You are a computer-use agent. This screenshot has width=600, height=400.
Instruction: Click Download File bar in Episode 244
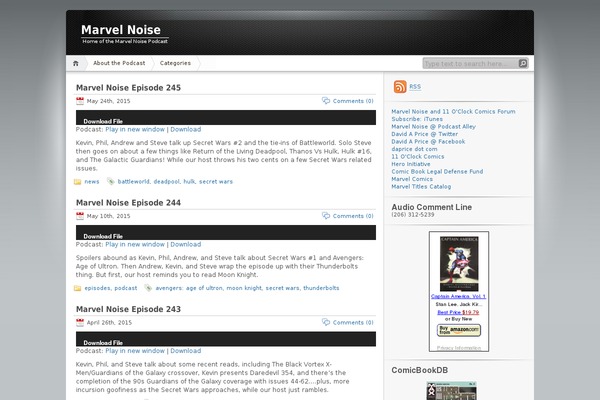226,232
